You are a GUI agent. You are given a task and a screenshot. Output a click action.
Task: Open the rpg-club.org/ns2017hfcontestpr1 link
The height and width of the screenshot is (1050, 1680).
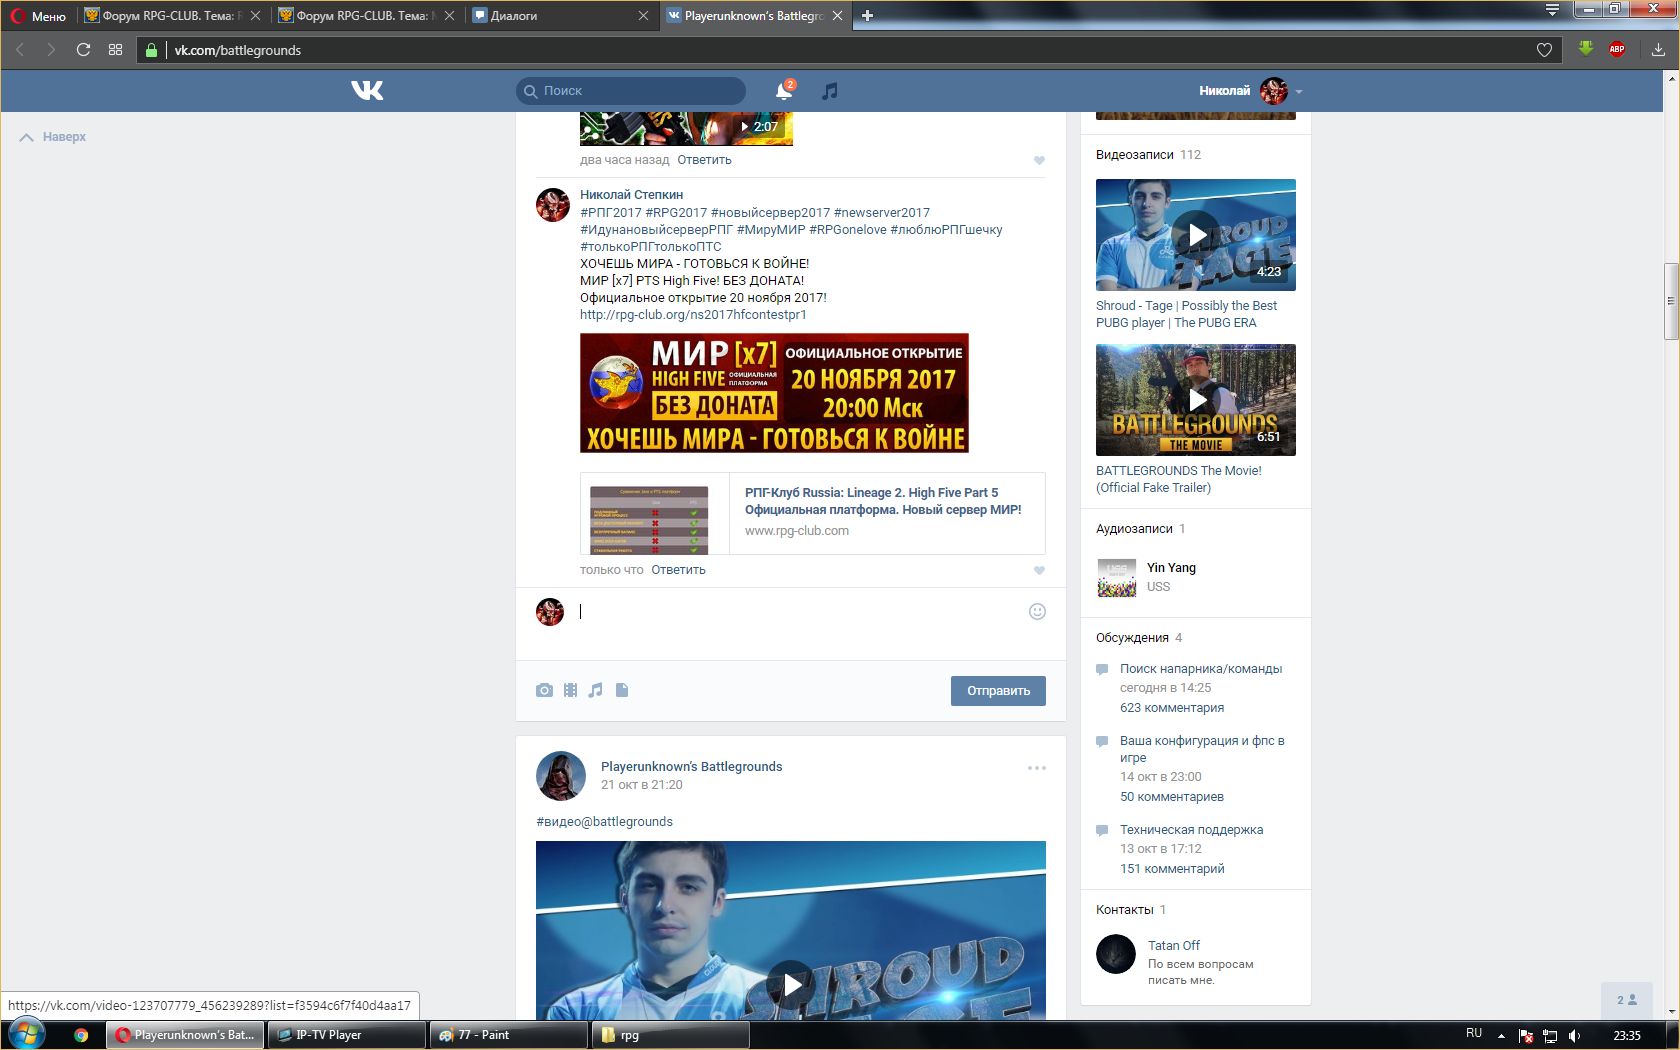(693, 315)
